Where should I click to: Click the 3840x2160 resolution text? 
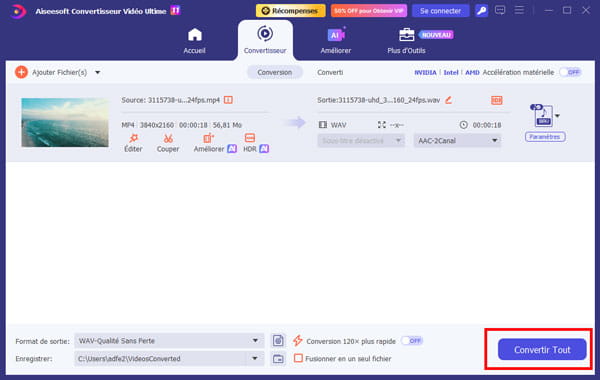157,125
